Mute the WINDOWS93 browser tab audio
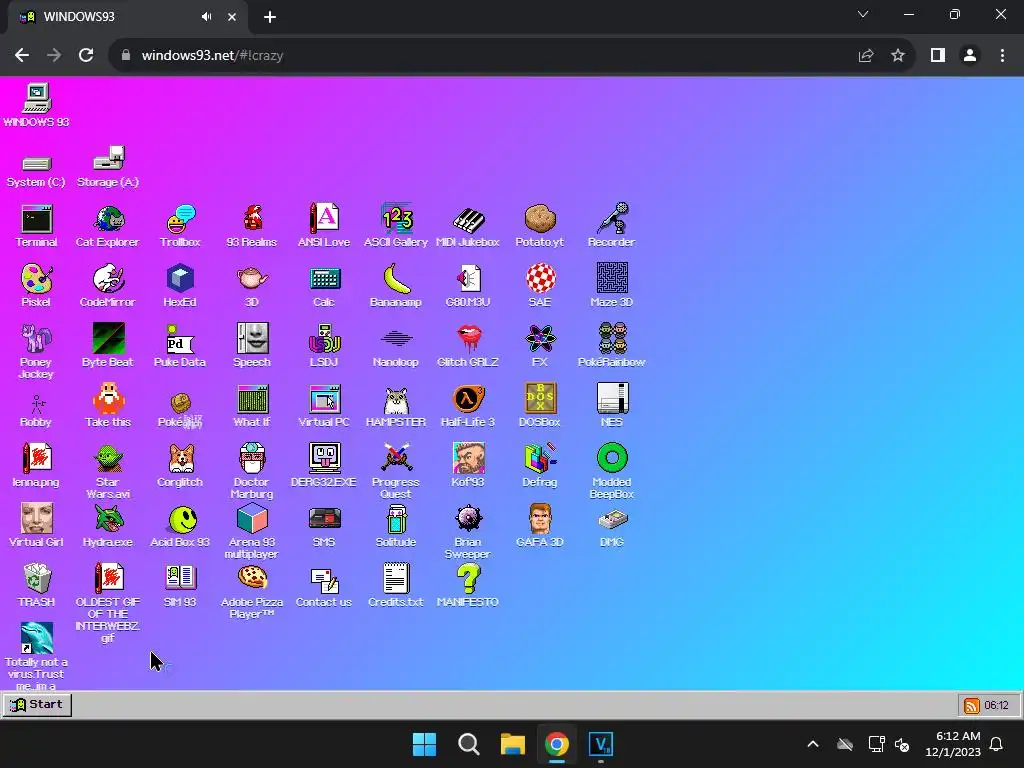 207,17
